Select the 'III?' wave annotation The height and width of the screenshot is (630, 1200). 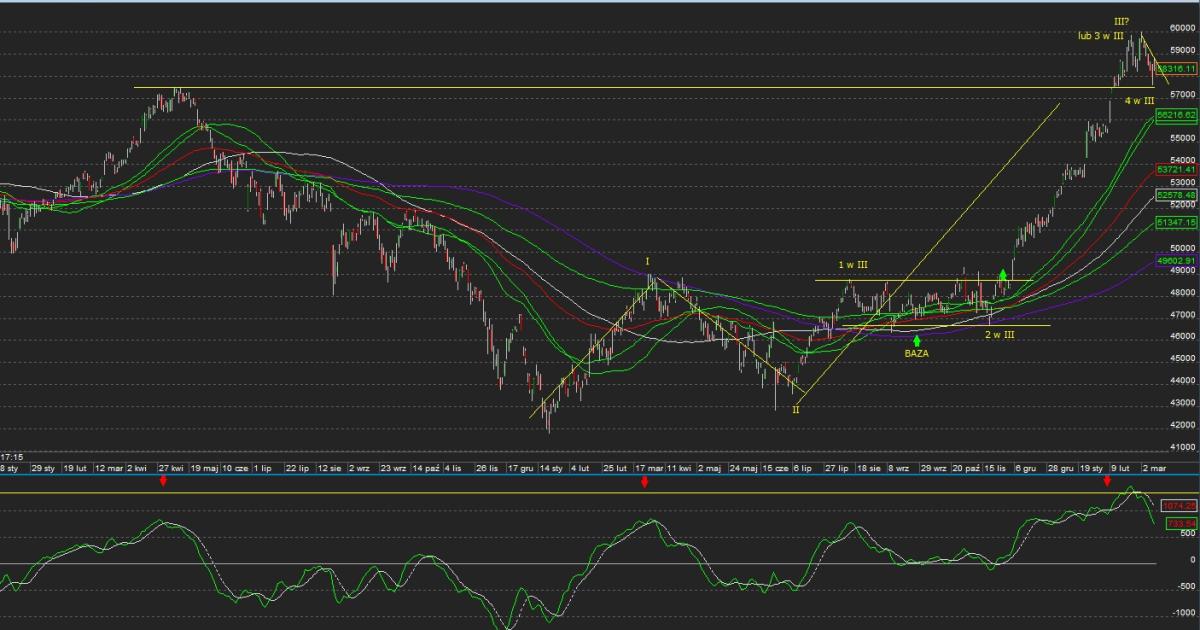(1123, 21)
